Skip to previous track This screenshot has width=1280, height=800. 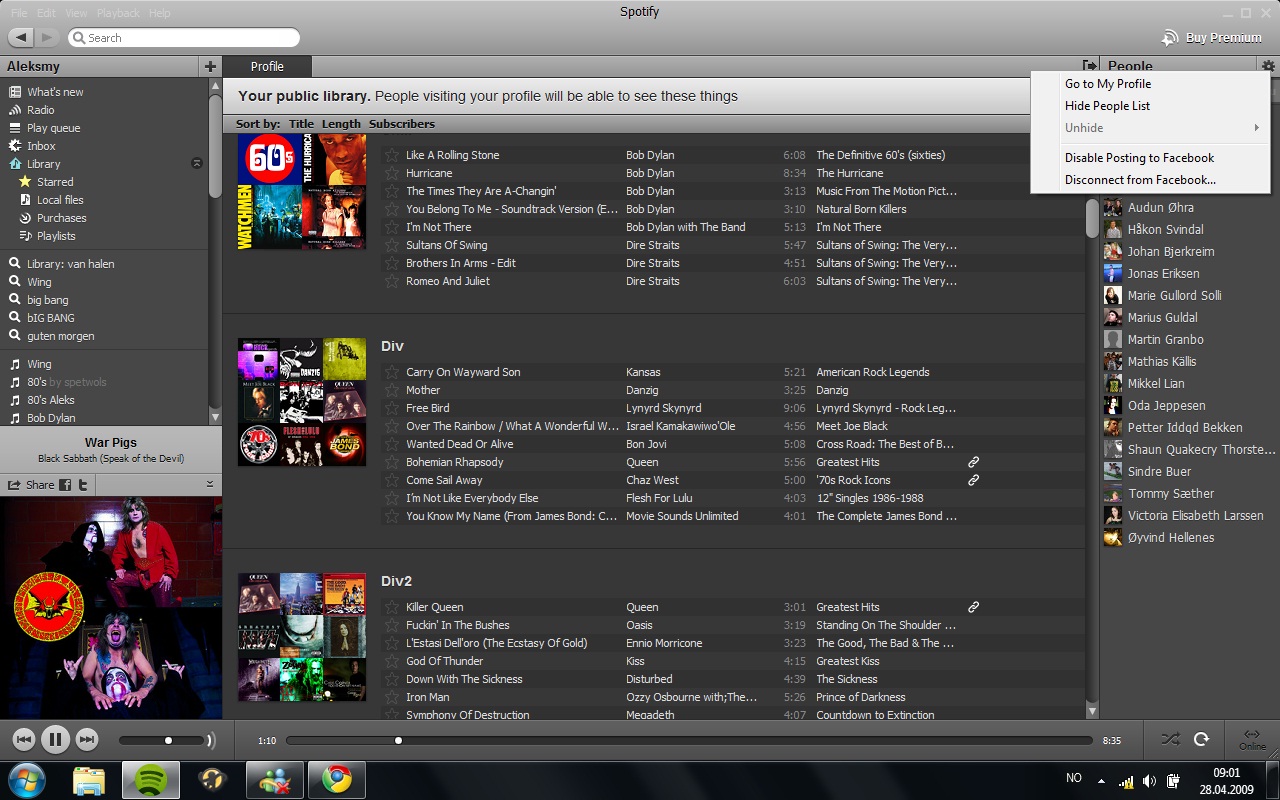click(x=24, y=740)
